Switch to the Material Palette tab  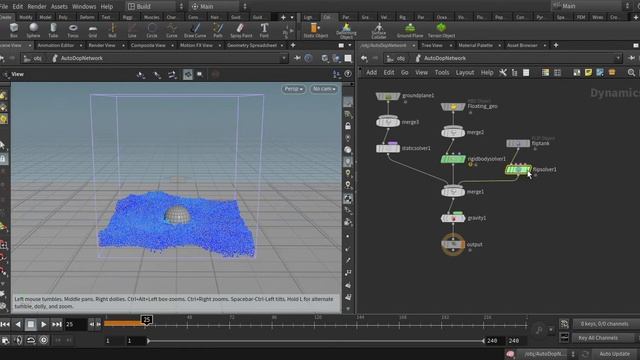click(476, 45)
